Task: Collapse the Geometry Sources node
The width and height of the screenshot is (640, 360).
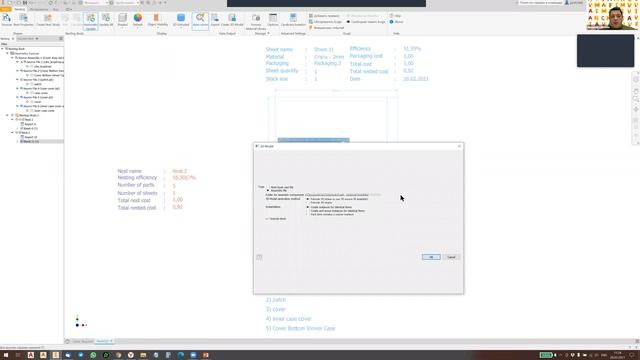Action: (x=7, y=53)
